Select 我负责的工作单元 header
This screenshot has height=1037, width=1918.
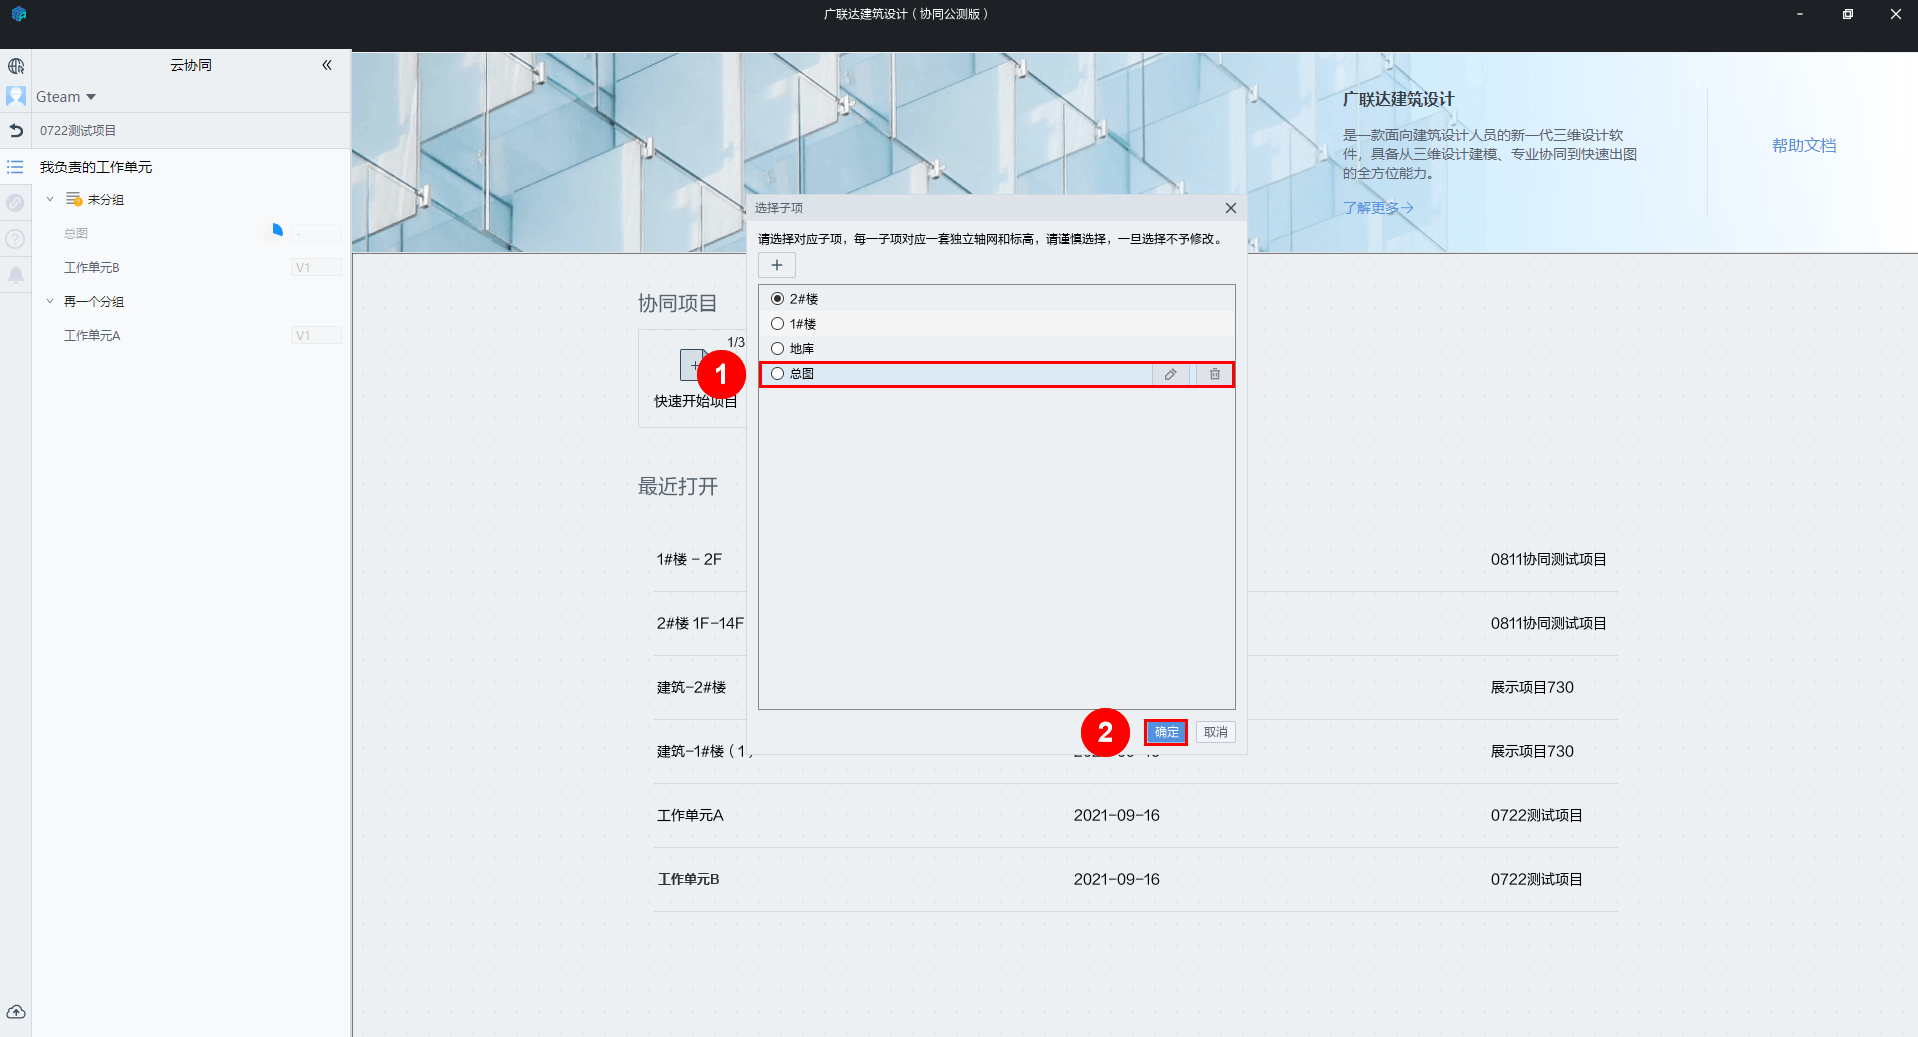[96, 167]
